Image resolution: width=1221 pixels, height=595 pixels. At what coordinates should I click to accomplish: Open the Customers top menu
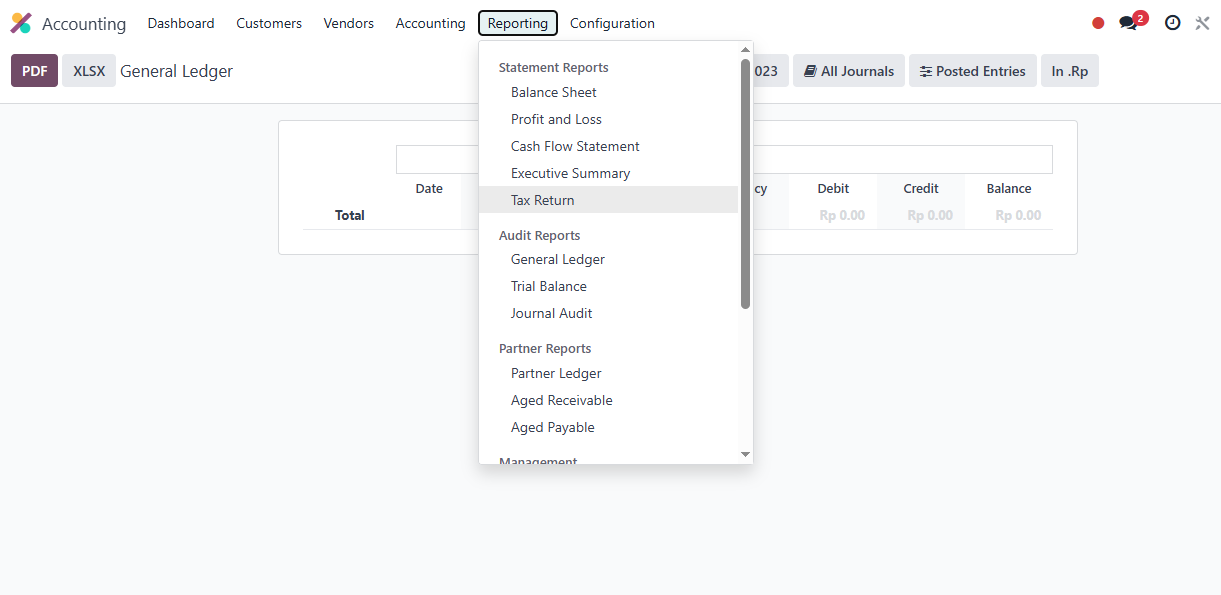(x=268, y=23)
